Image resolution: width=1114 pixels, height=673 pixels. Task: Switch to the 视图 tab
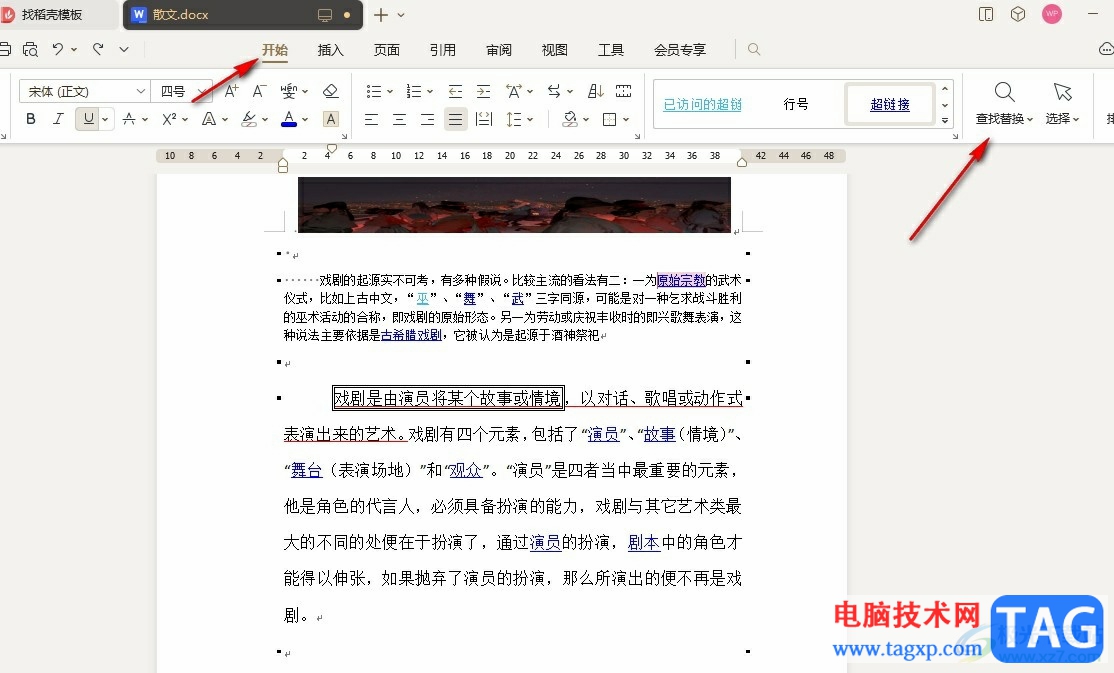coord(555,50)
